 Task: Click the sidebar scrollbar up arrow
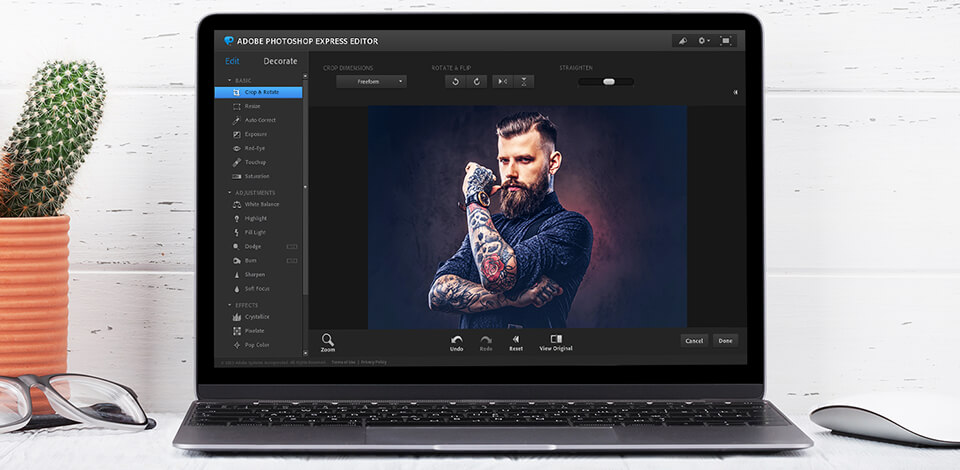(x=306, y=76)
